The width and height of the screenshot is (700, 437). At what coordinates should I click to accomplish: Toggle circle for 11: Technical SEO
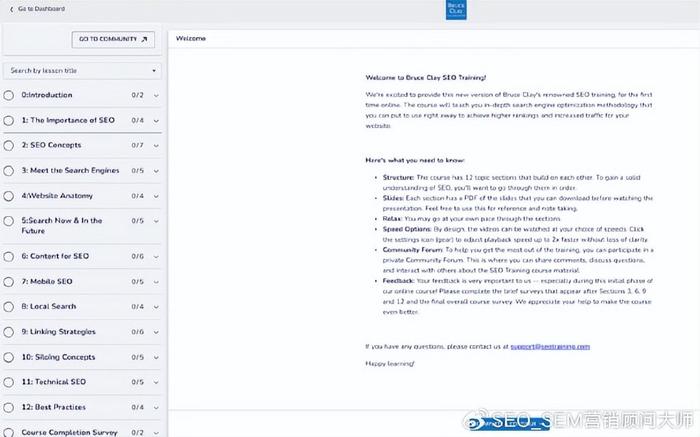pyautogui.click(x=8, y=382)
